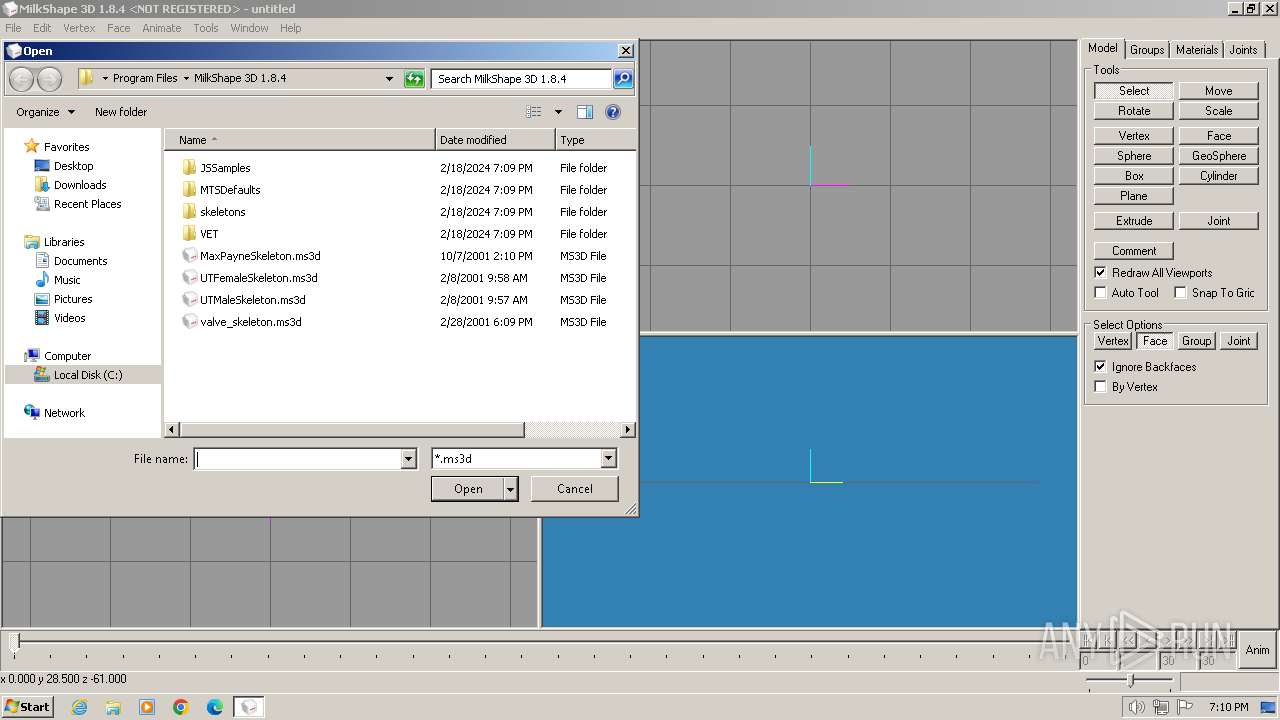1280x720 pixels.
Task: Click the Forward navigation arrow
Action: click(x=49, y=78)
